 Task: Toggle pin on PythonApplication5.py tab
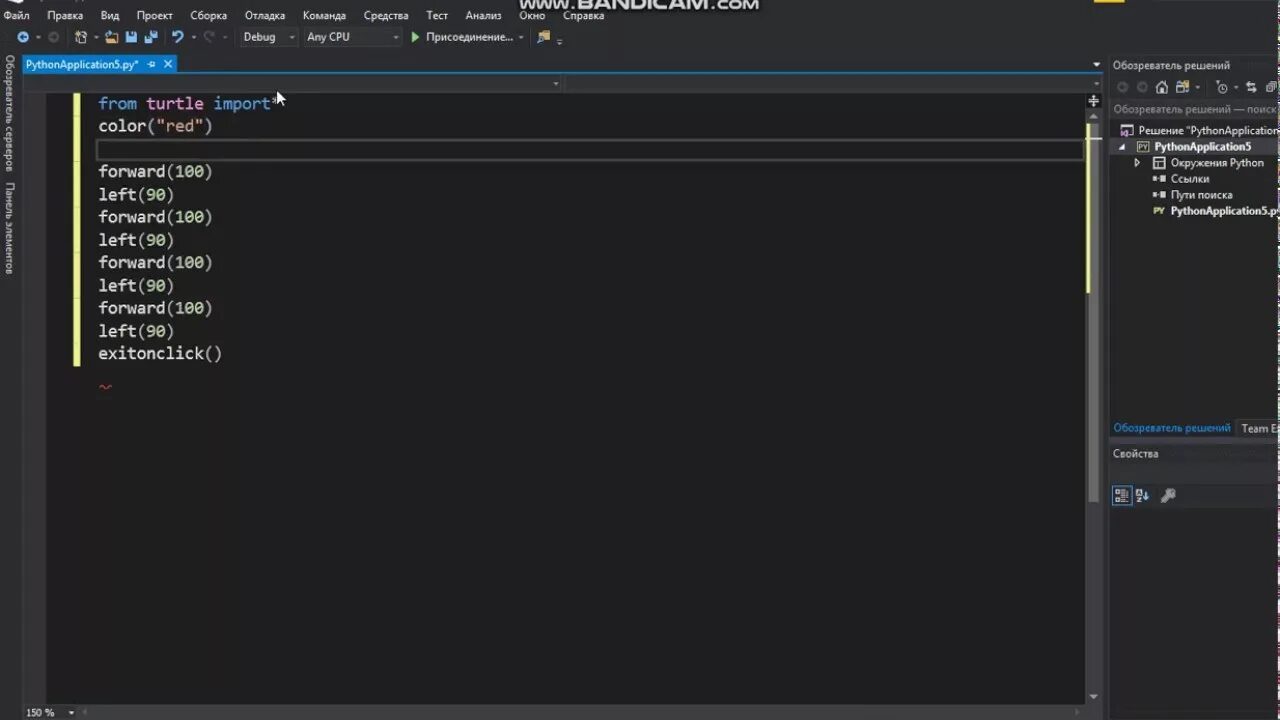click(x=151, y=64)
